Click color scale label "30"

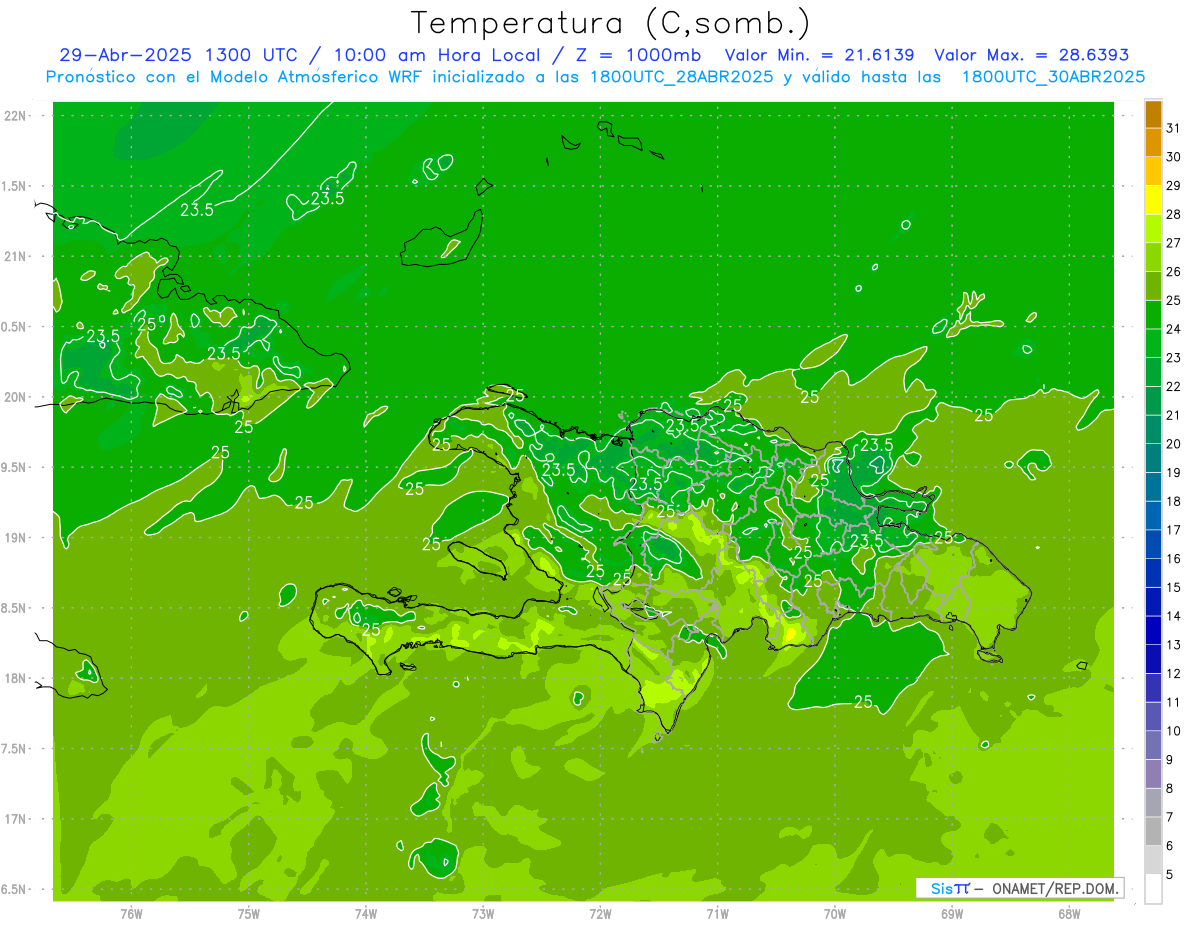coord(1173,157)
